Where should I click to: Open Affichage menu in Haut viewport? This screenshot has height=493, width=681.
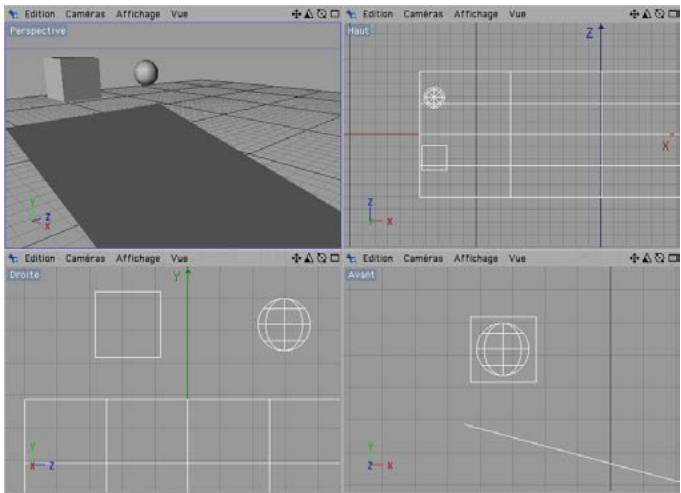(476, 14)
